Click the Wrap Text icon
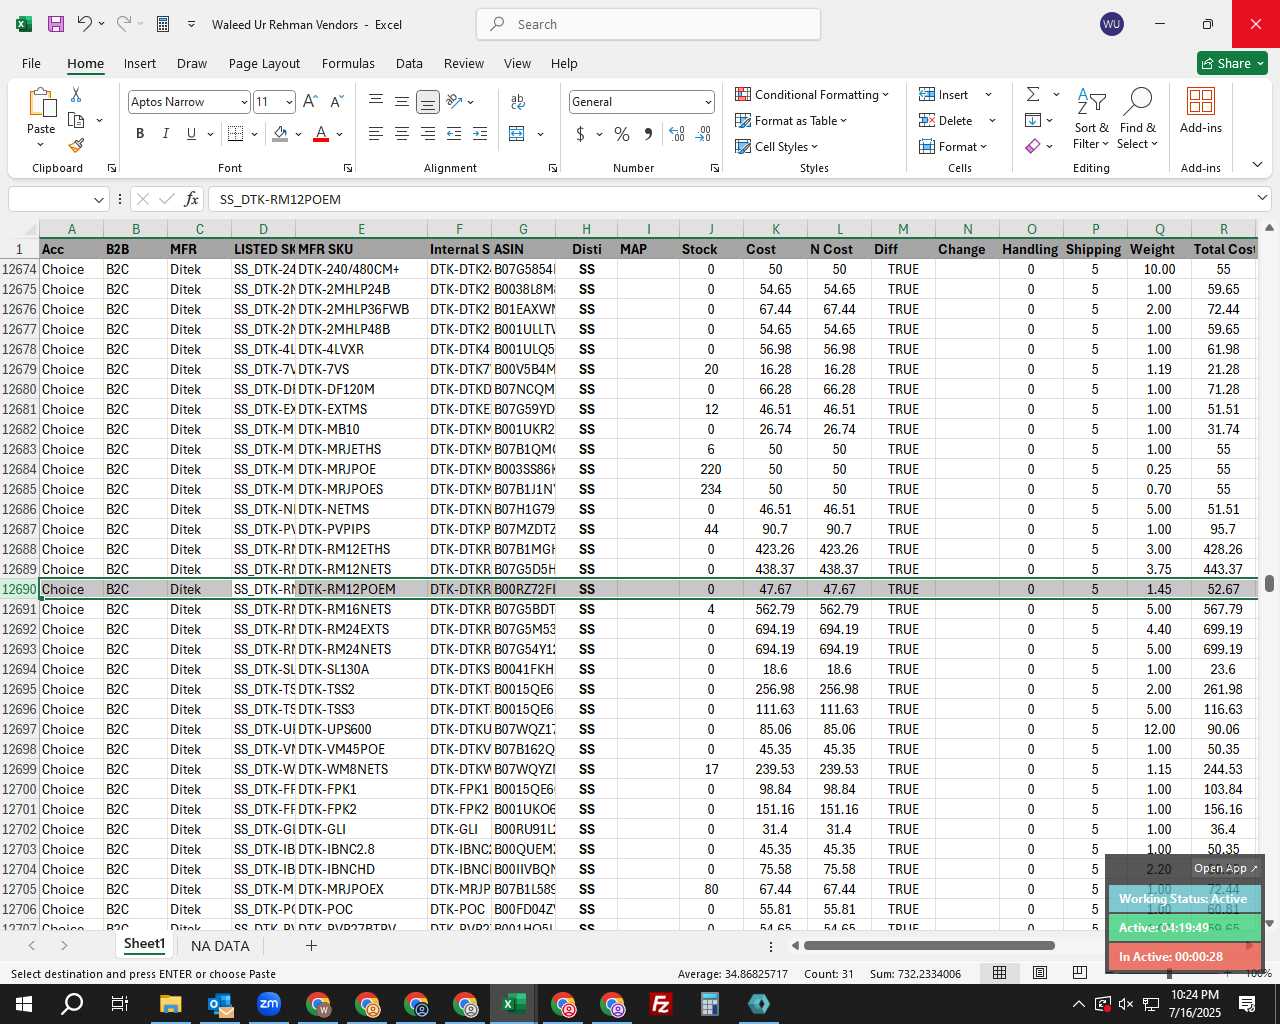This screenshot has width=1280, height=1024. 518,102
